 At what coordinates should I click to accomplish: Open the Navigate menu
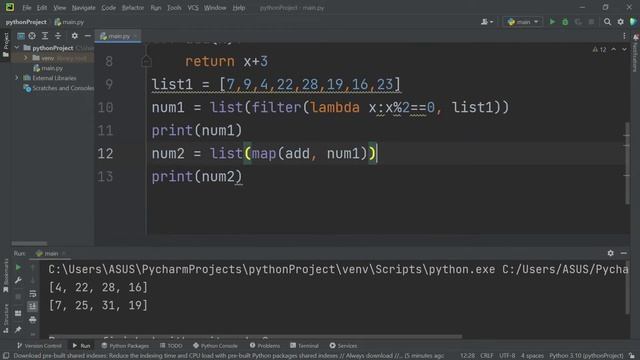tap(83, 8)
